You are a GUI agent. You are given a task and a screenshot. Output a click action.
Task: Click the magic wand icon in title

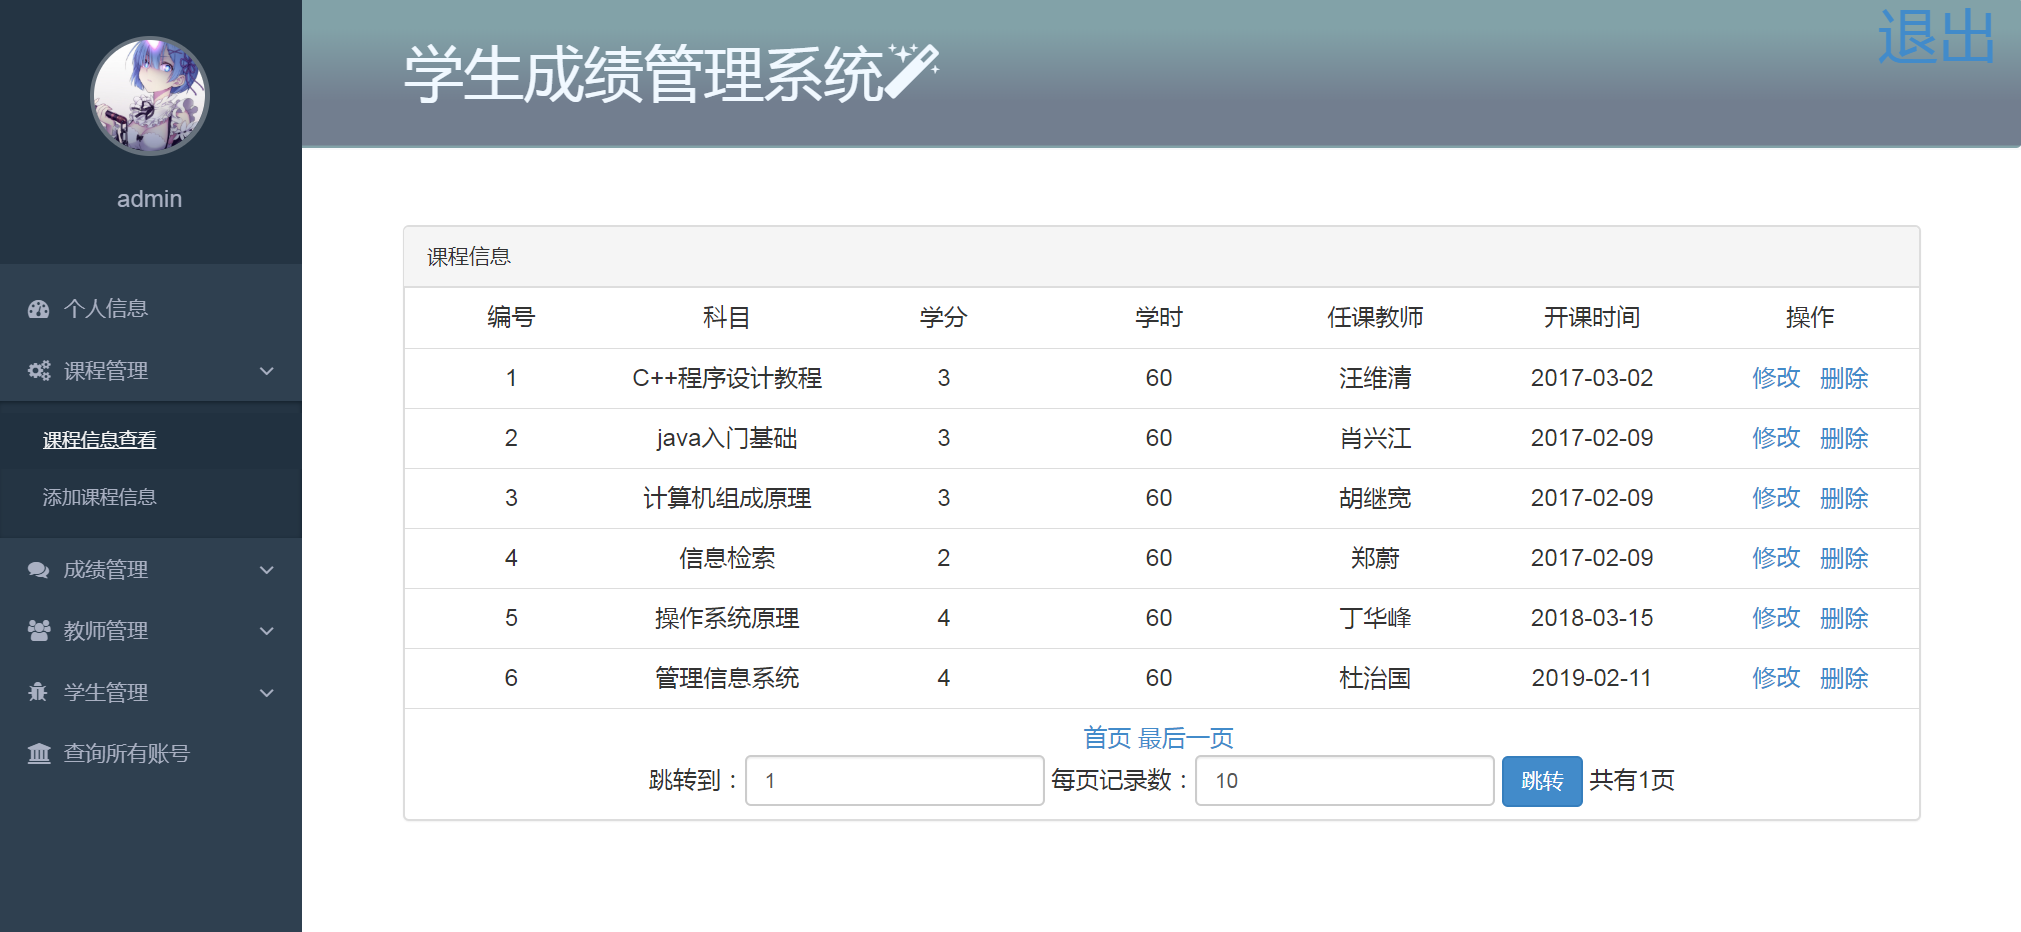(x=913, y=70)
